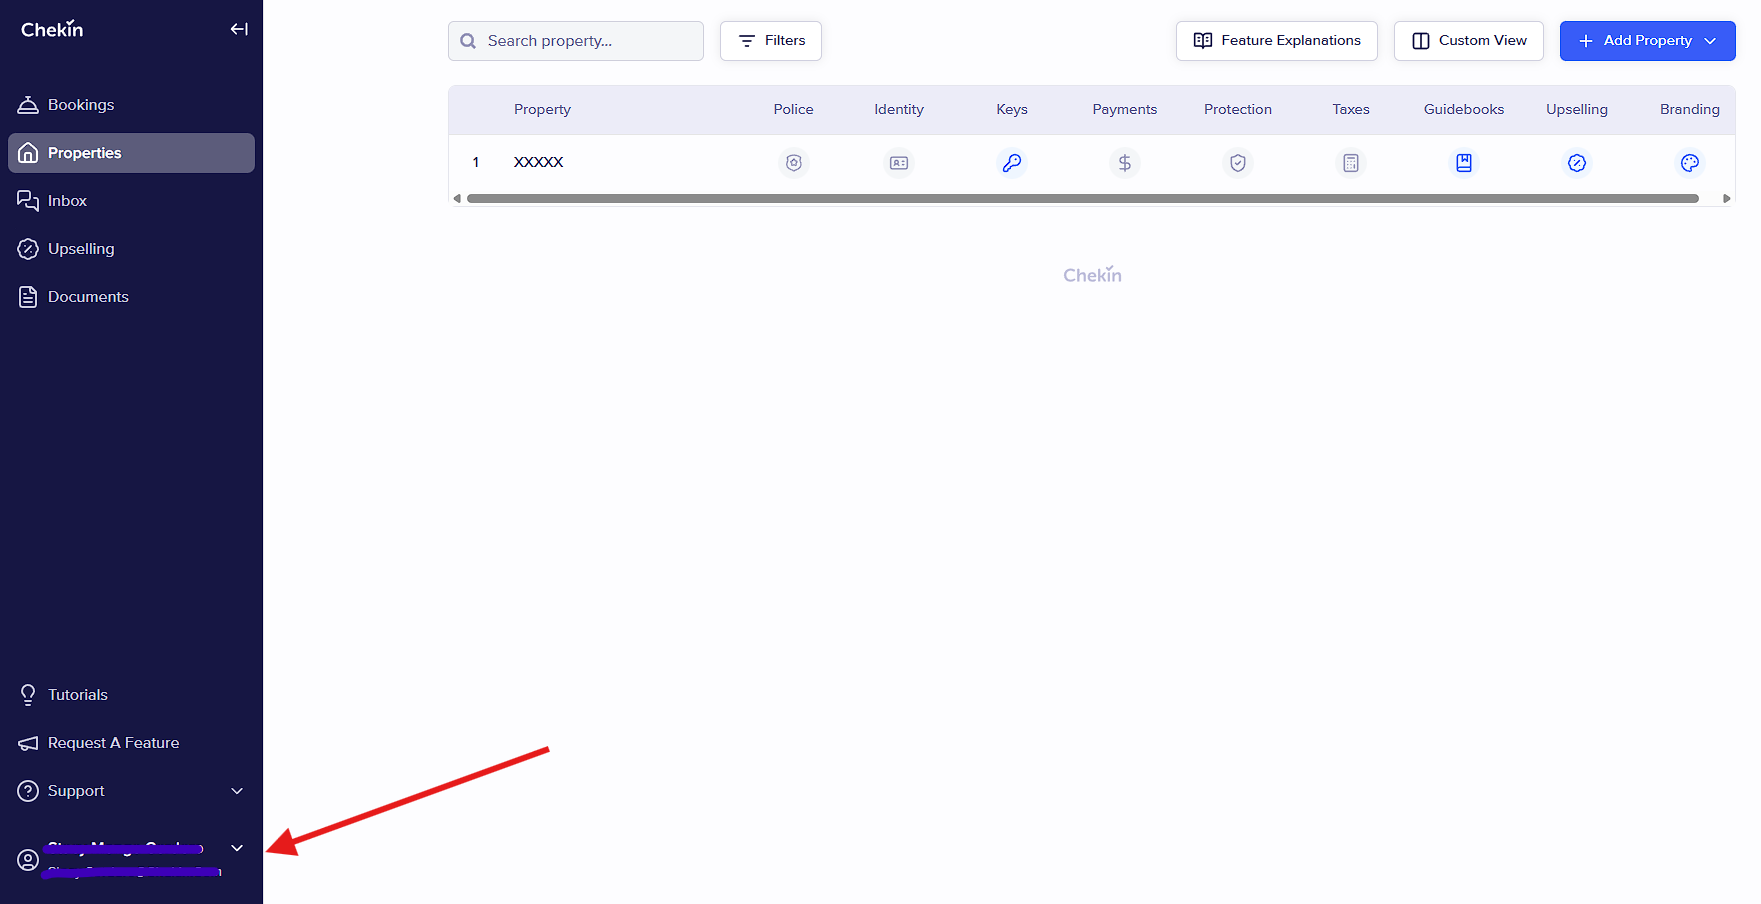Click the Upselling icon in the table row
Image resolution: width=1761 pixels, height=904 pixels.
pos(1577,163)
